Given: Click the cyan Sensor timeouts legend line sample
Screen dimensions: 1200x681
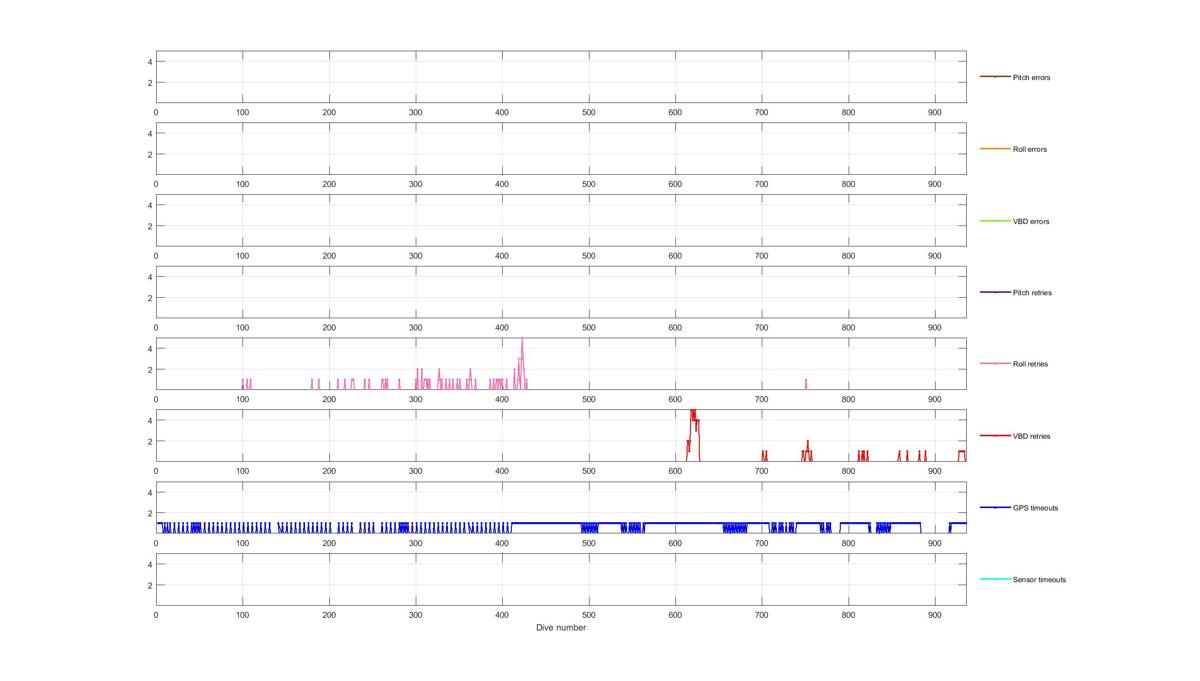Looking at the screenshot, I should (995, 580).
